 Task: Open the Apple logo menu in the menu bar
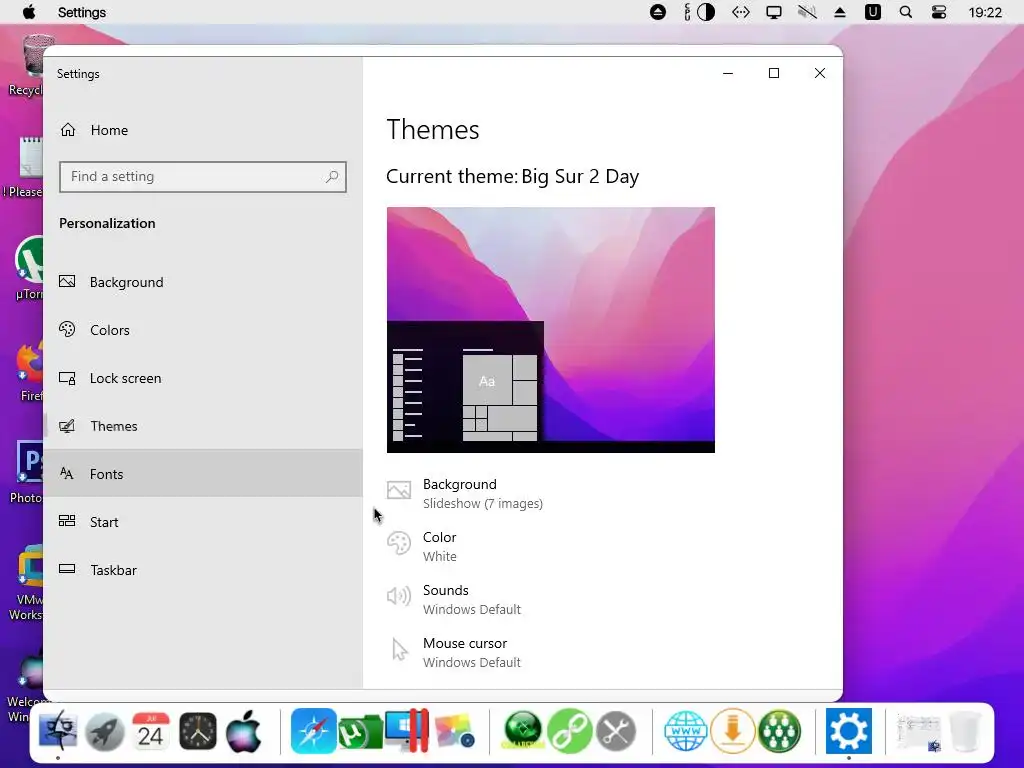(x=29, y=12)
